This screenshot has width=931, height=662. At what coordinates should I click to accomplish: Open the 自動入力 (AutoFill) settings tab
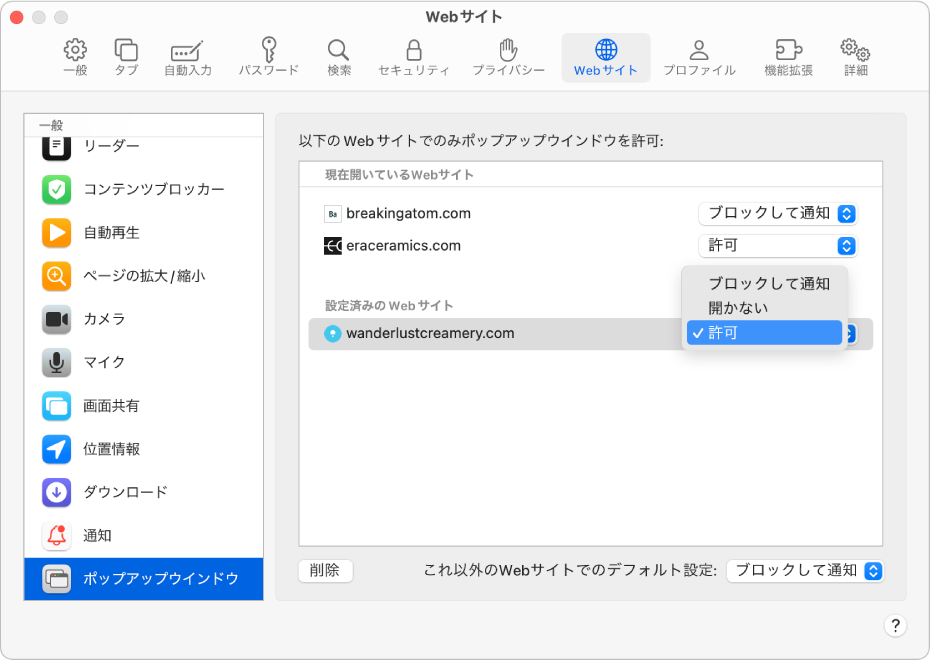point(188,57)
